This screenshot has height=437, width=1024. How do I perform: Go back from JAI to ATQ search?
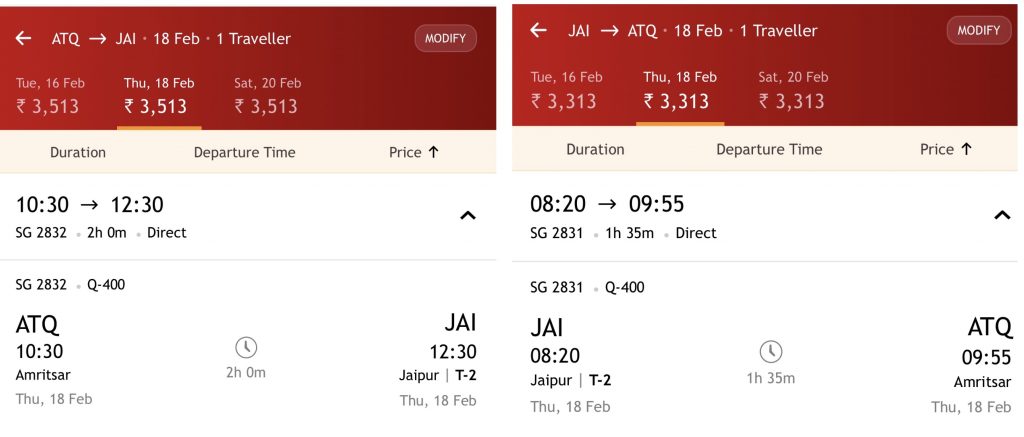click(538, 31)
